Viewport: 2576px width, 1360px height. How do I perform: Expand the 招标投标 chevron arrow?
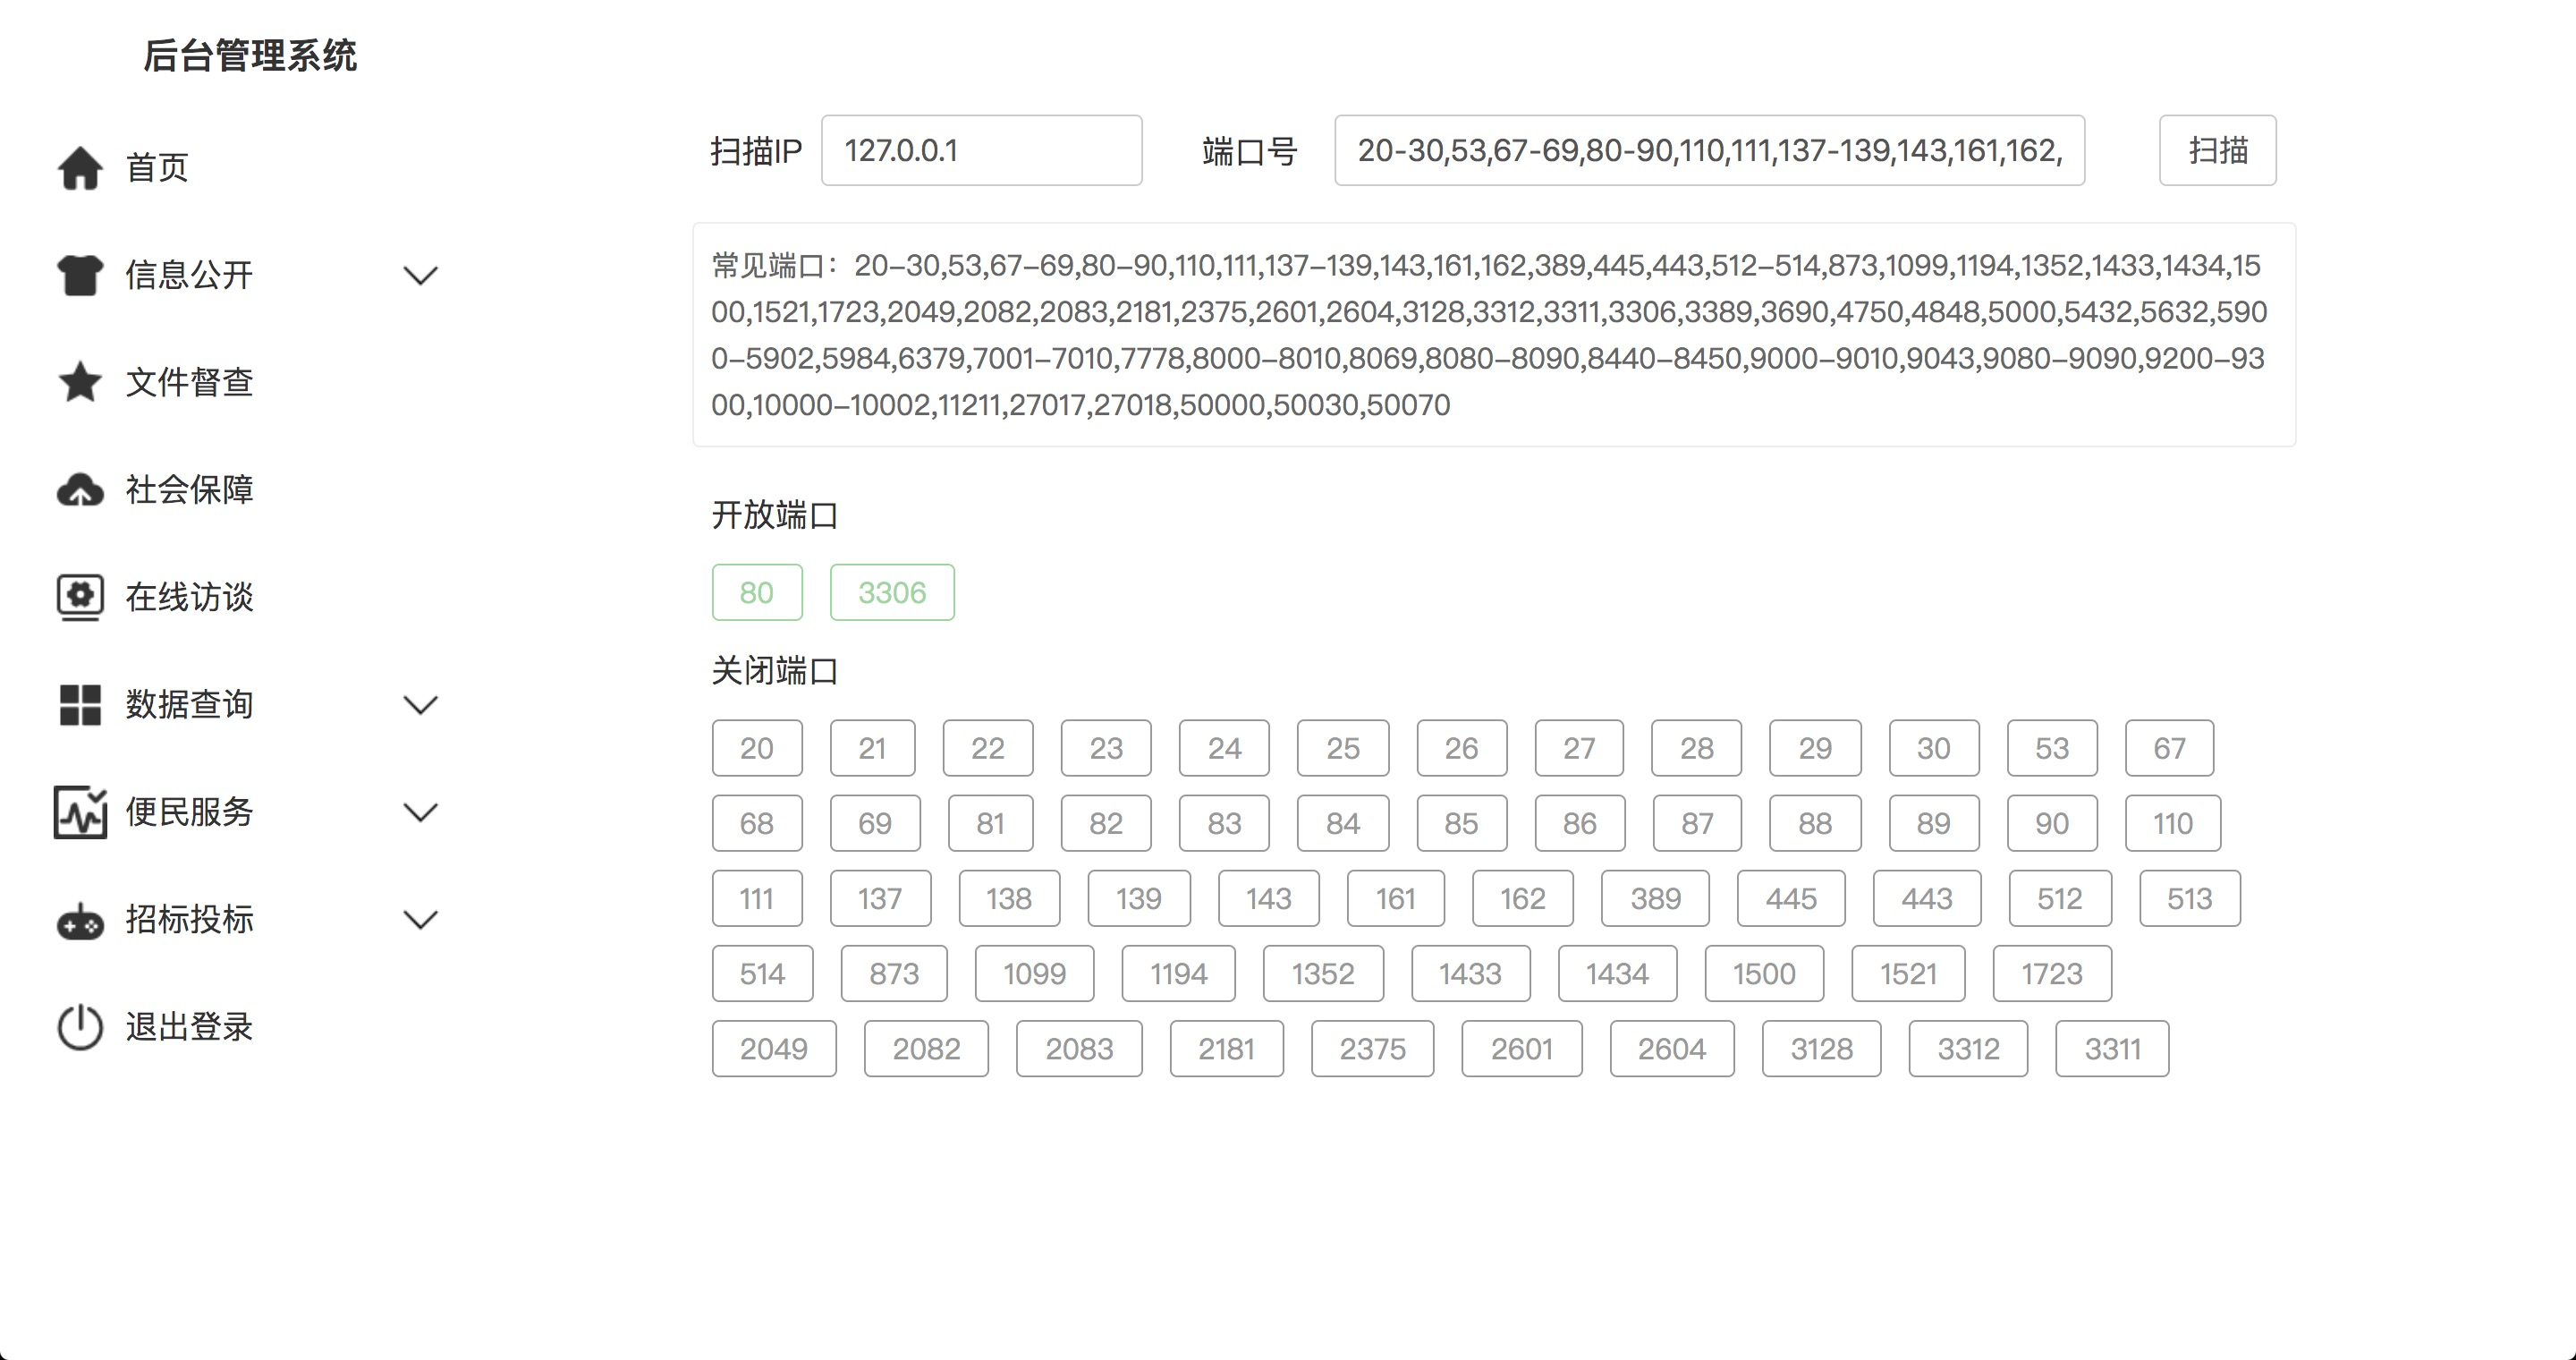[420, 920]
